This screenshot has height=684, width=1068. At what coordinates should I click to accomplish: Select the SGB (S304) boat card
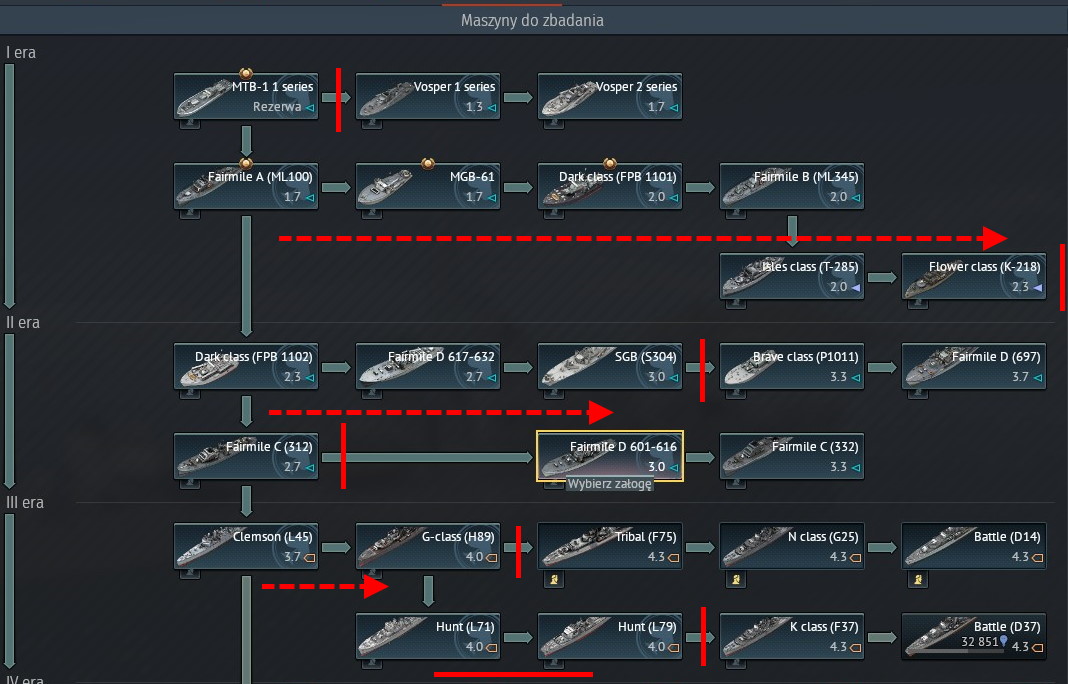coord(610,366)
